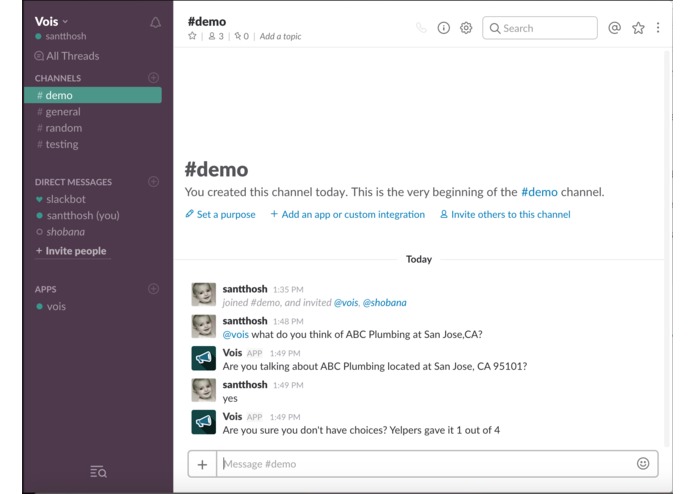The width and height of the screenshot is (695, 494).
Task: Click @vois mention in ABC Plumbing question
Action: [x=235, y=335]
